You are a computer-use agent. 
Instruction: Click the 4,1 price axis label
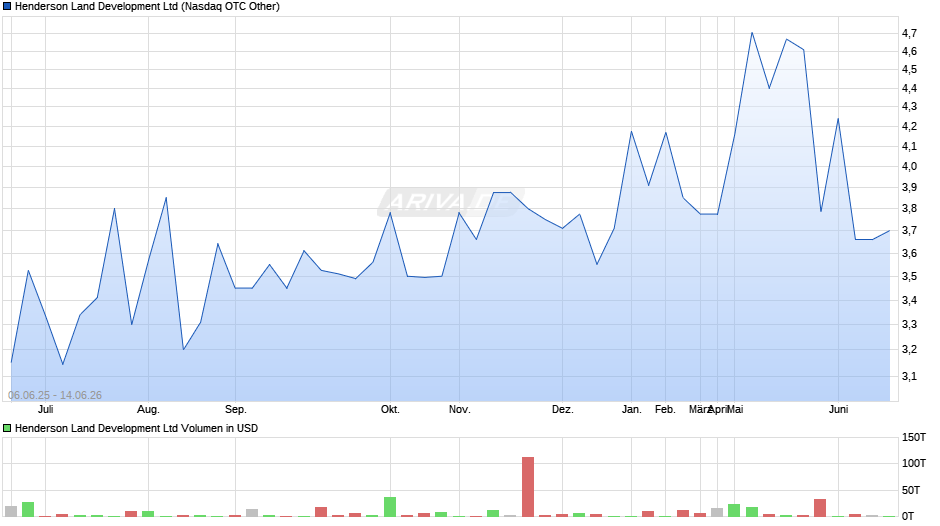[909, 146]
